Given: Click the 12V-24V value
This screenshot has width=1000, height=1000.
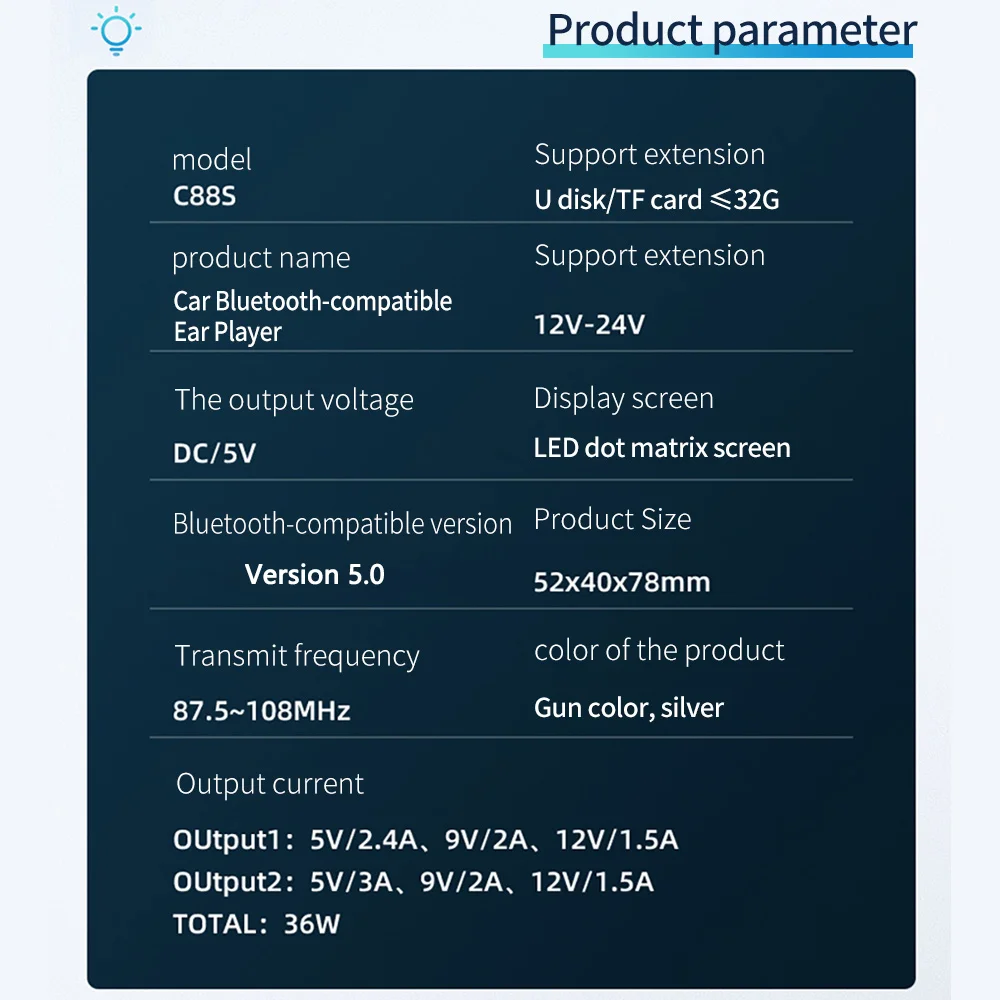Looking at the screenshot, I should pos(589,325).
